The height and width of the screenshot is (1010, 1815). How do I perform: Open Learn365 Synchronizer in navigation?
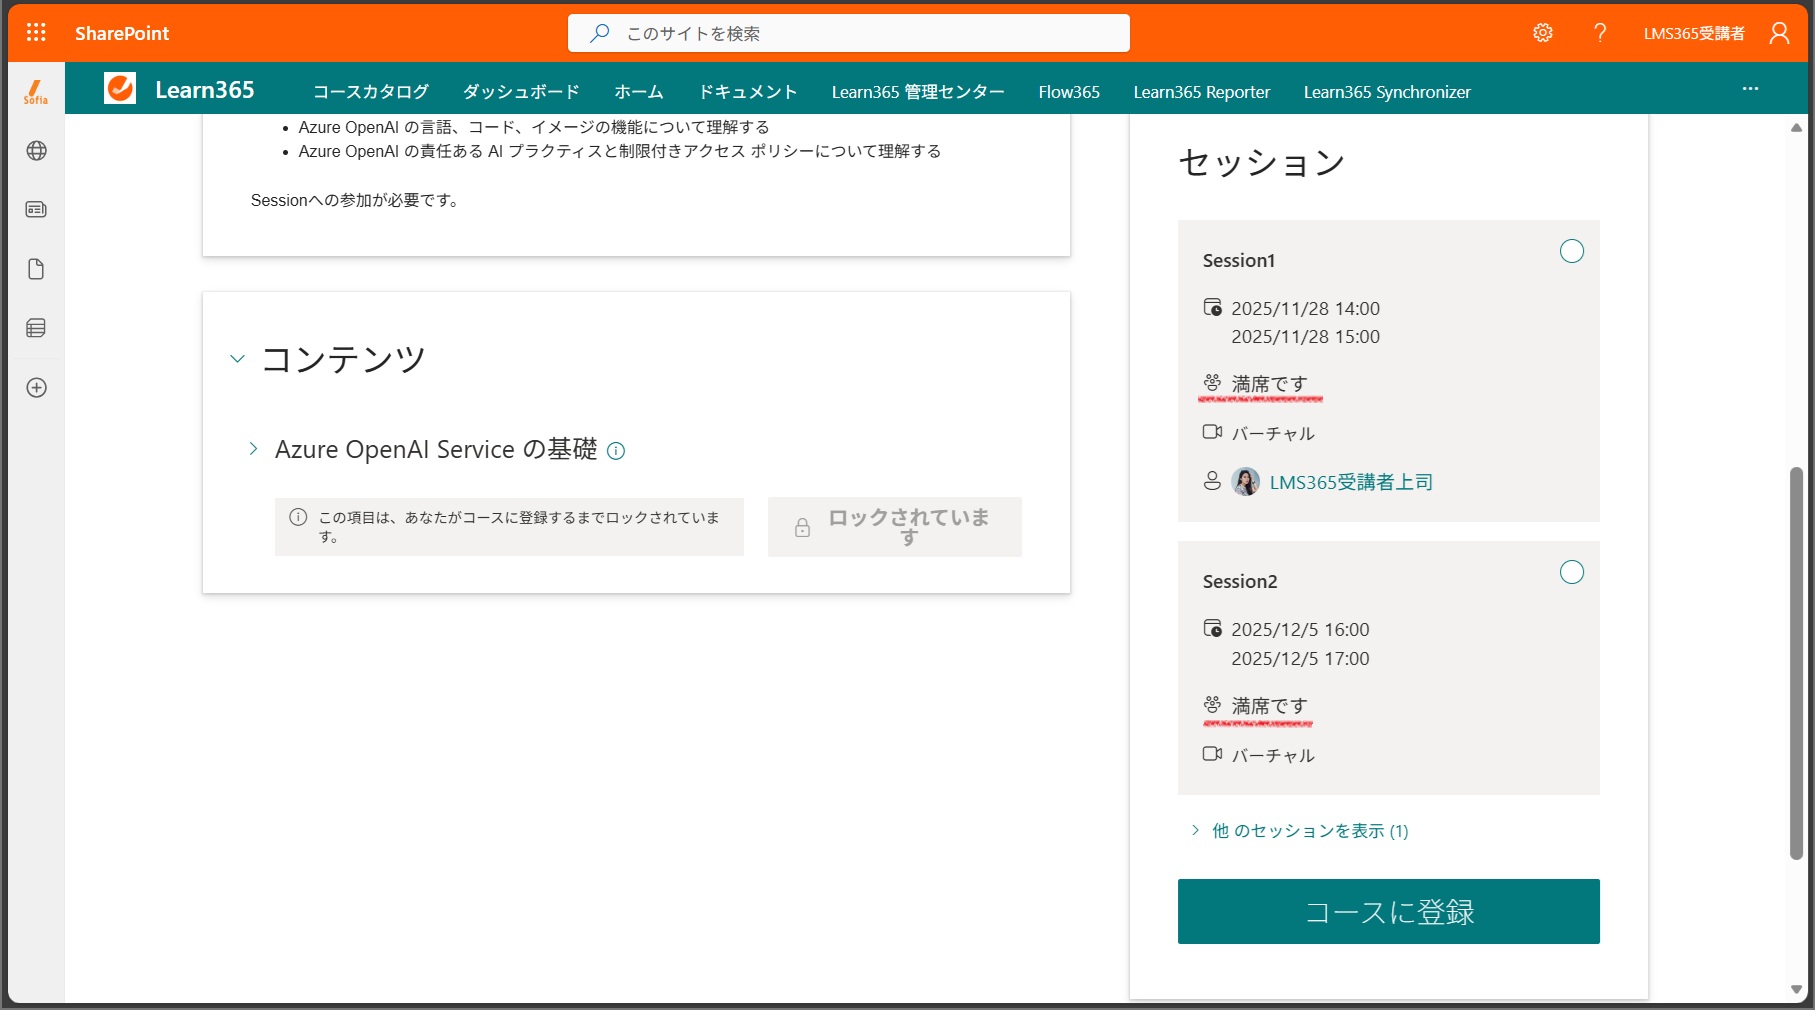click(x=1387, y=92)
